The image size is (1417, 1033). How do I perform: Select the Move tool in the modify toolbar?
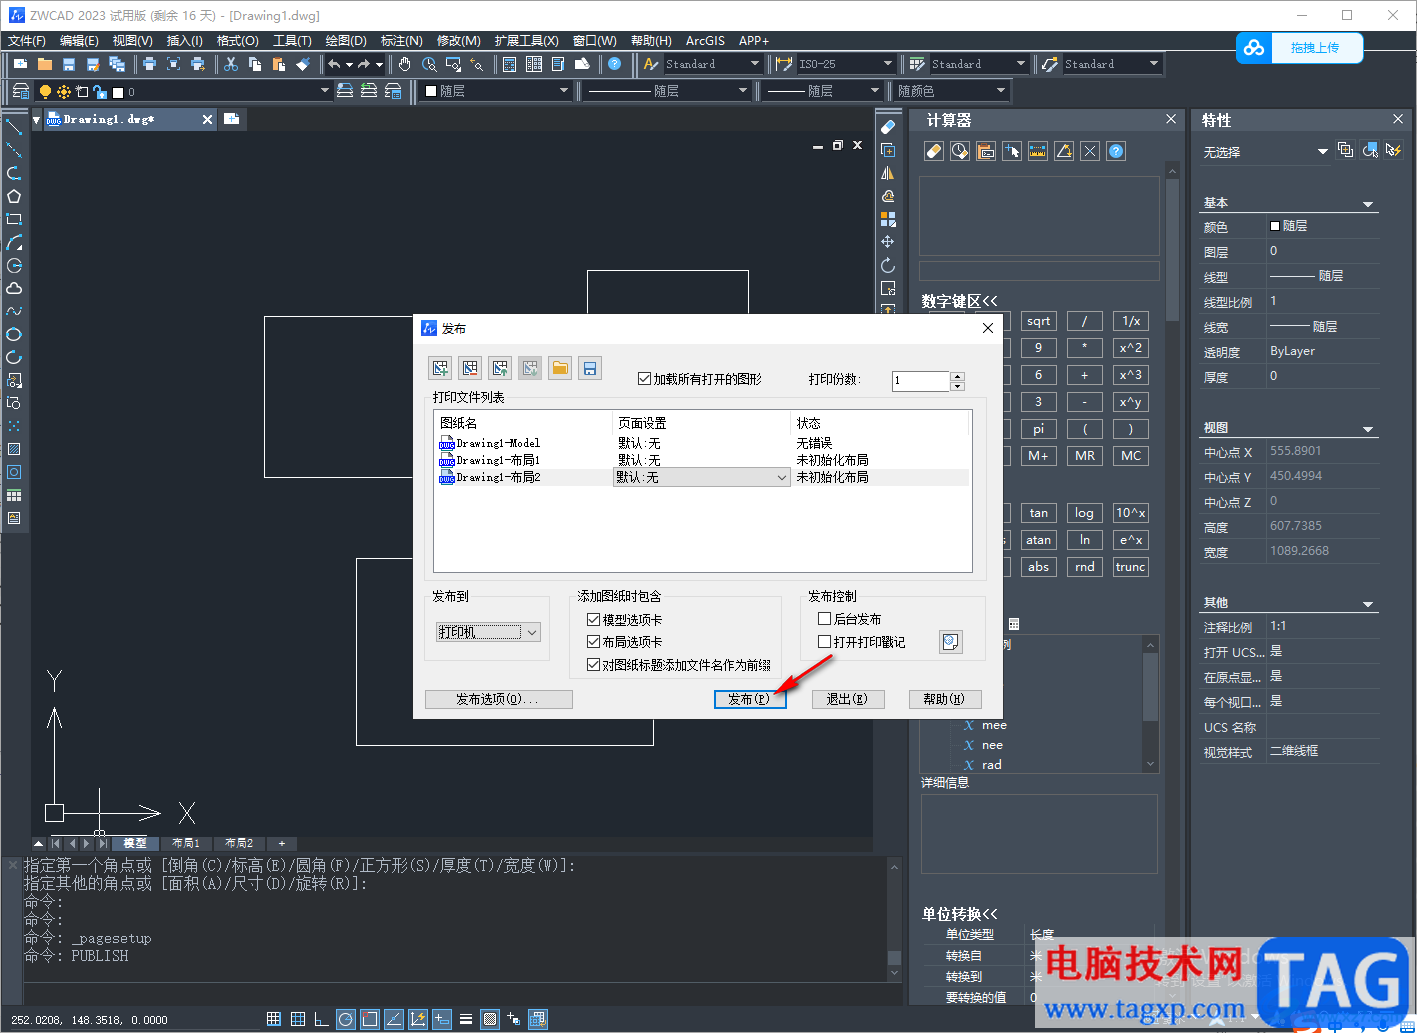(x=888, y=242)
